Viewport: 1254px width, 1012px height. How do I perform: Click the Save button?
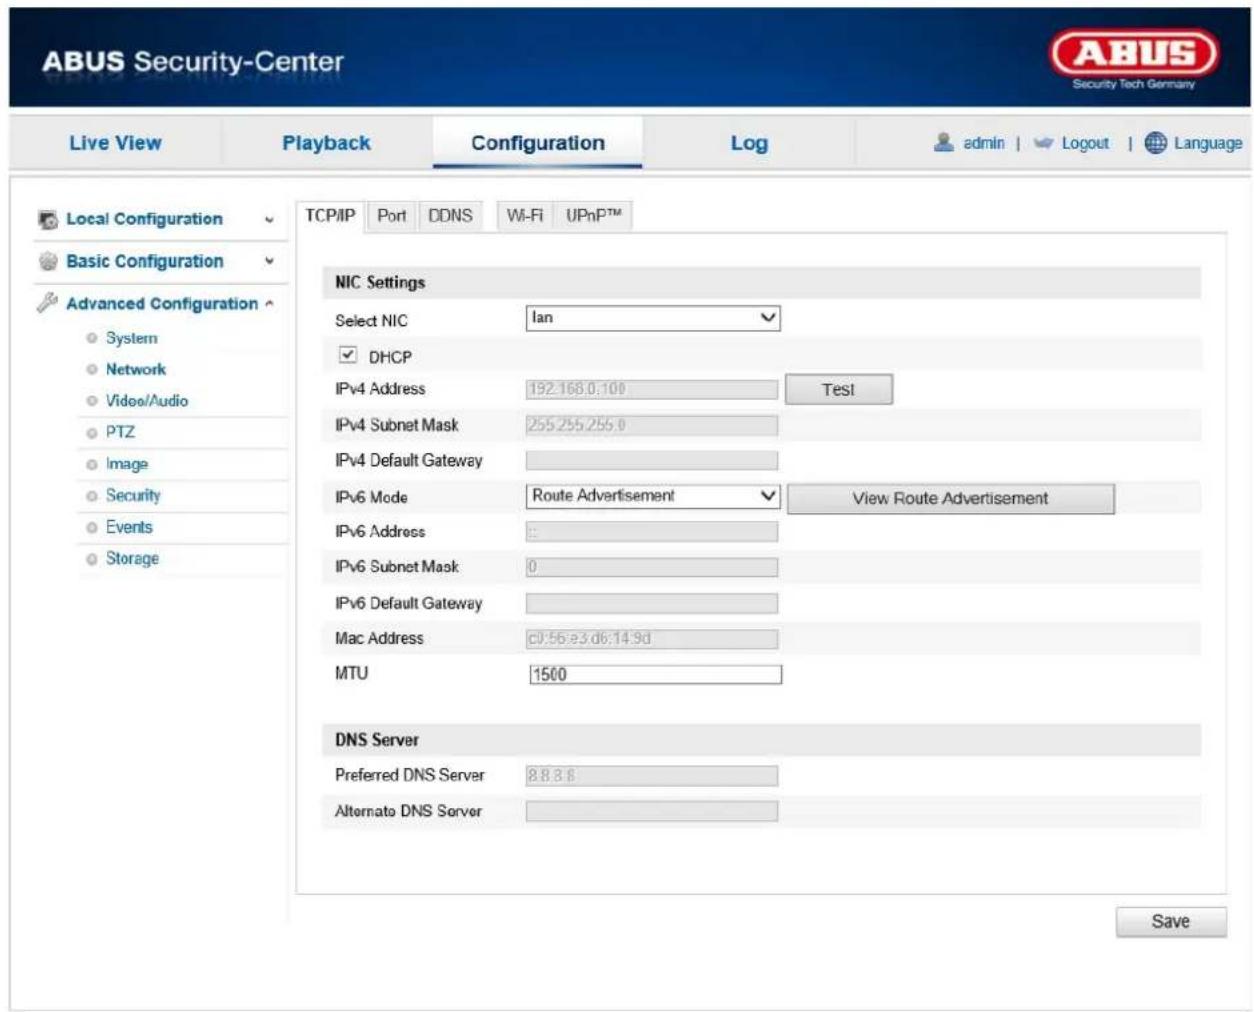pos(1170,921)
